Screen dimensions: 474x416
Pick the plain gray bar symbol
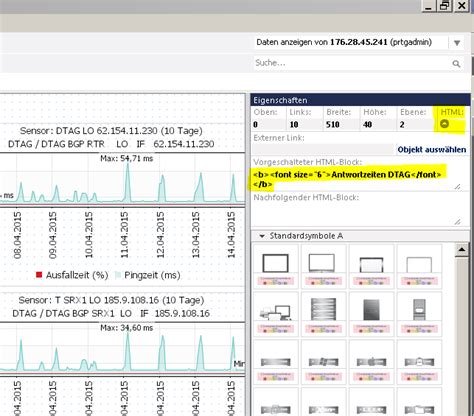pos(275,362)
